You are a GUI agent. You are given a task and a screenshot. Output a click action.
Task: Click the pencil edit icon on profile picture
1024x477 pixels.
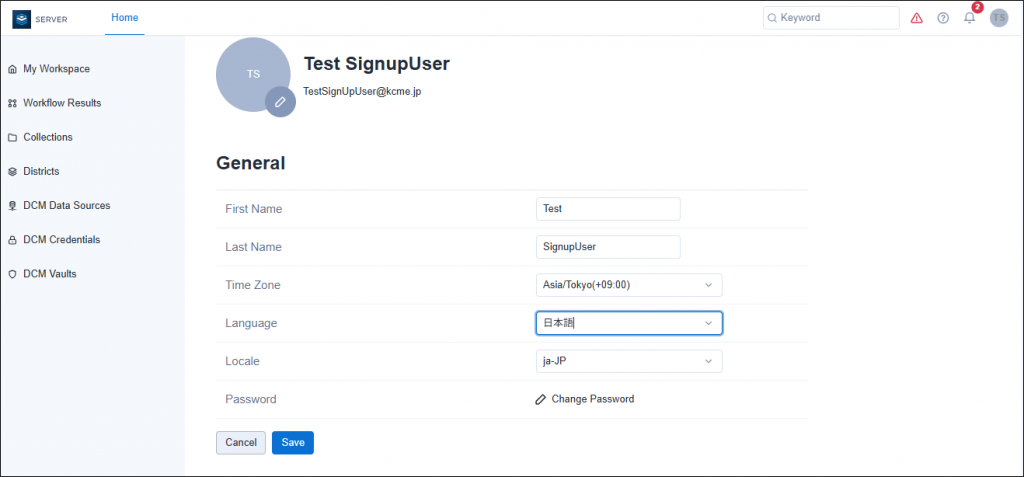click(x=280, y=102)
